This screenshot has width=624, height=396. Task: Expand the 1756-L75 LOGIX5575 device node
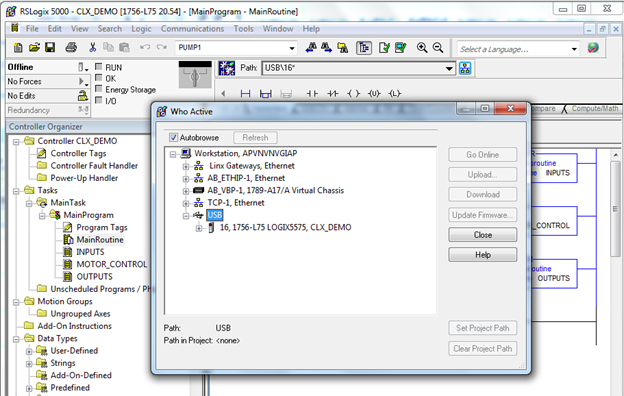pyautogui.click(x=199, y=228)
